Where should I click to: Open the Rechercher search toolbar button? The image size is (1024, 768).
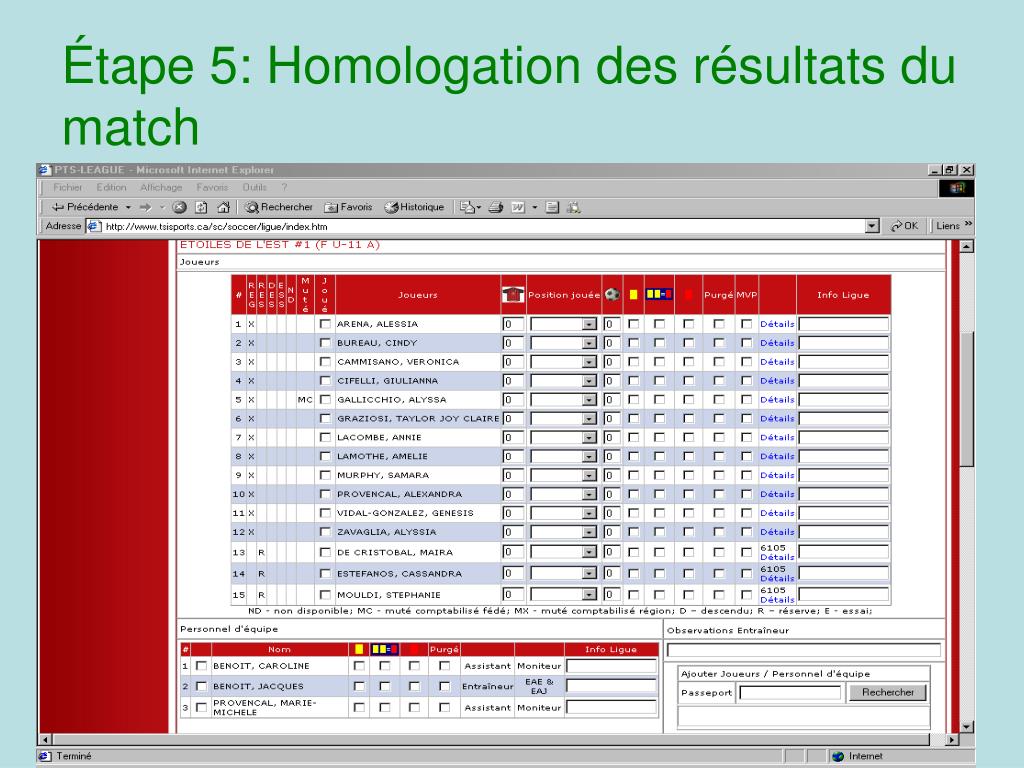[279, 207]
